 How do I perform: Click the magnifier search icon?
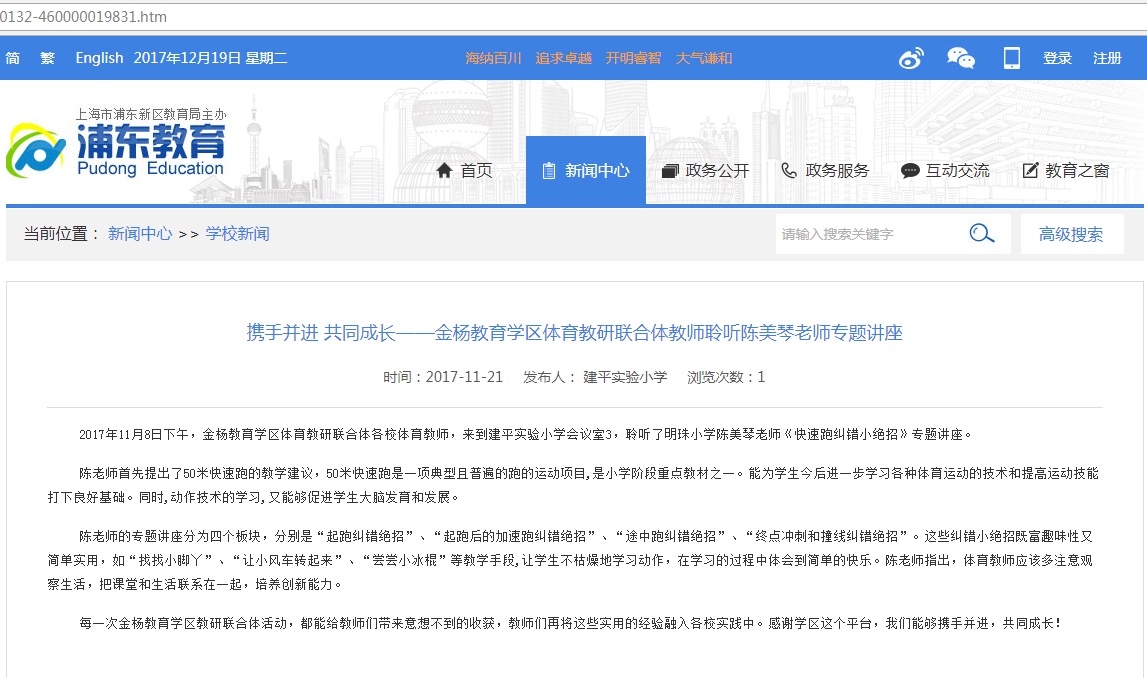pos(982,233)
